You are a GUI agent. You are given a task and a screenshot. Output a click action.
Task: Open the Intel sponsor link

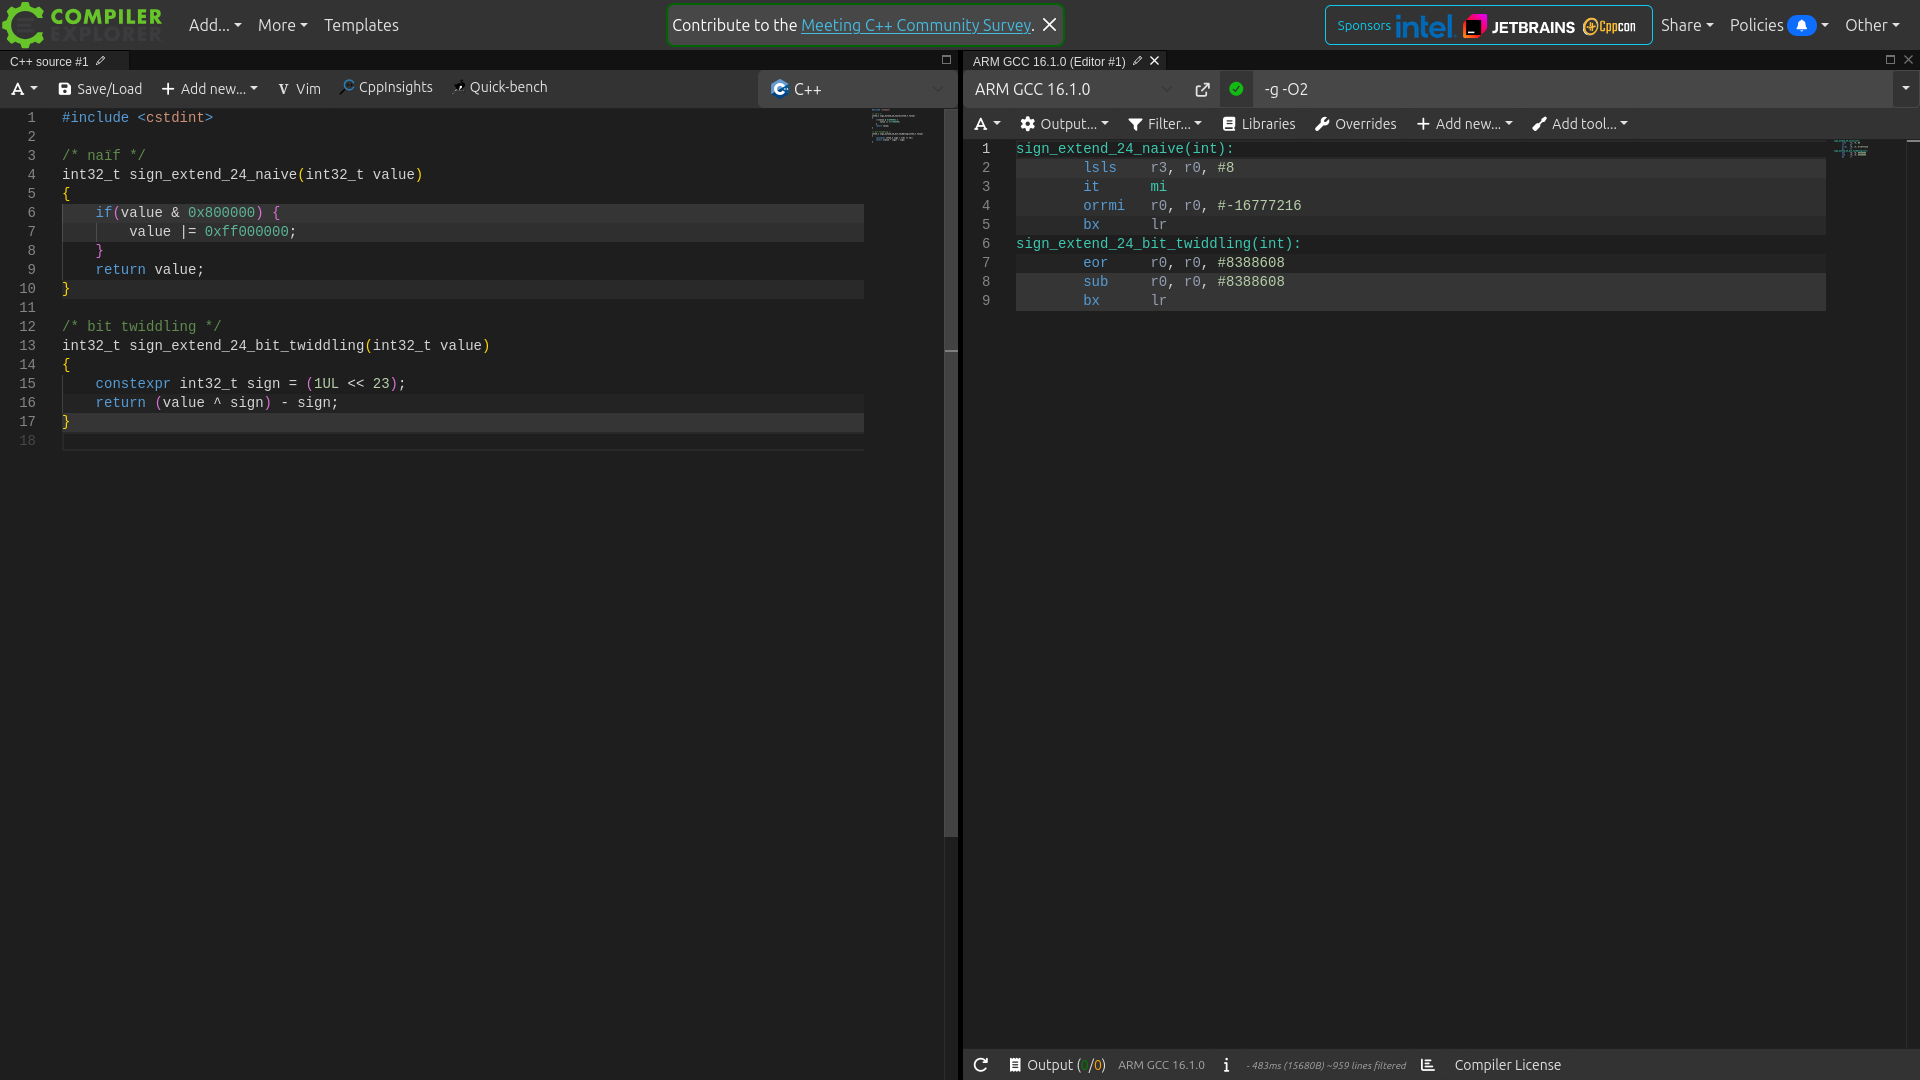point(1423,26)
